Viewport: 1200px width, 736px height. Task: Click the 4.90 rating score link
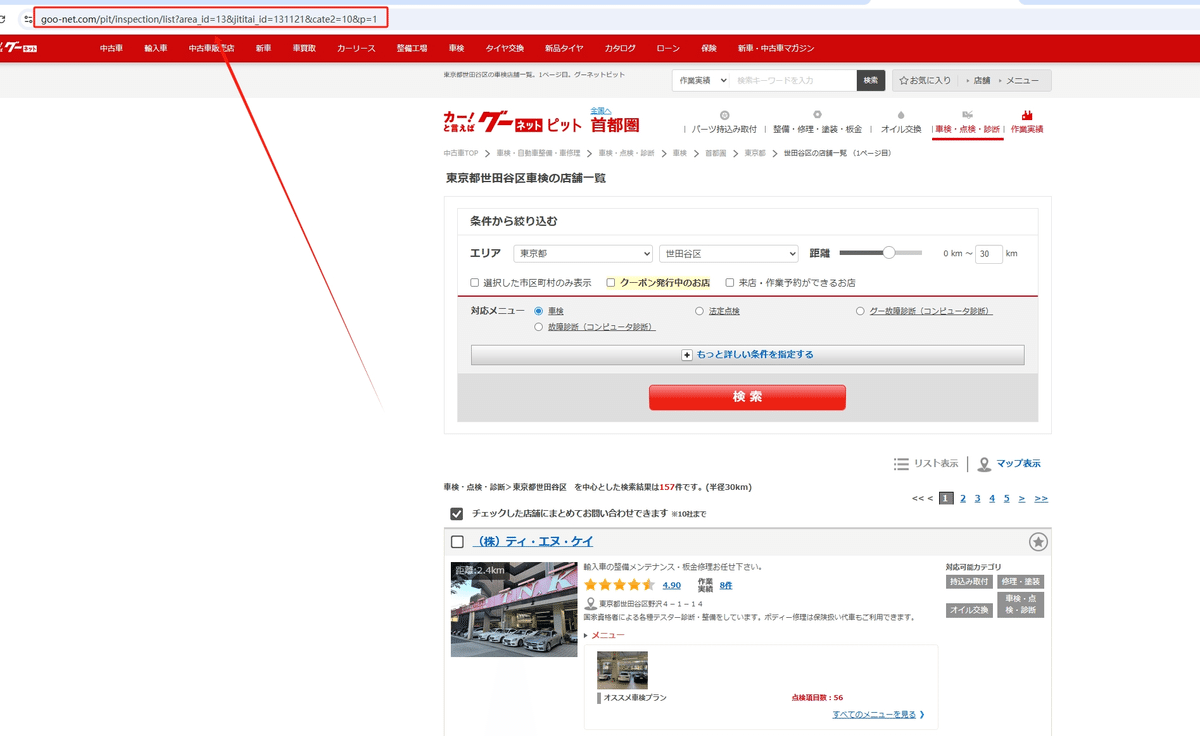672,585
